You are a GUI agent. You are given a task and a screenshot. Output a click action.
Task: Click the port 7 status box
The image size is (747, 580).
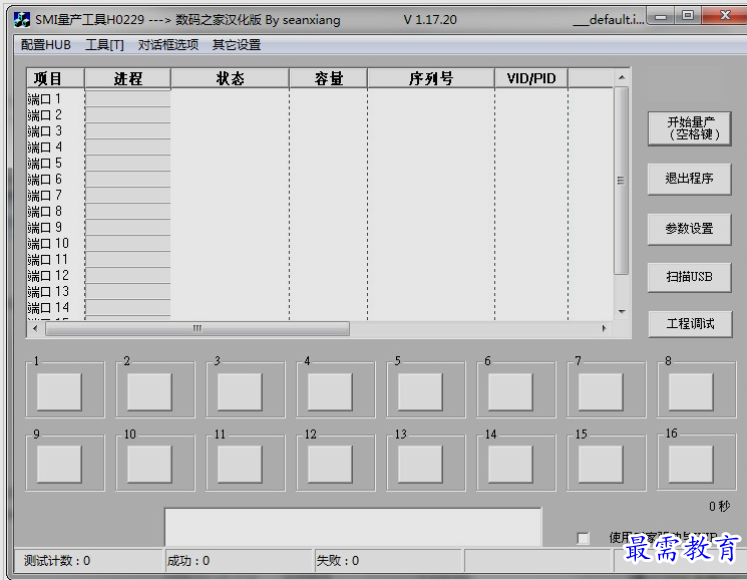(x=600, y=392)
